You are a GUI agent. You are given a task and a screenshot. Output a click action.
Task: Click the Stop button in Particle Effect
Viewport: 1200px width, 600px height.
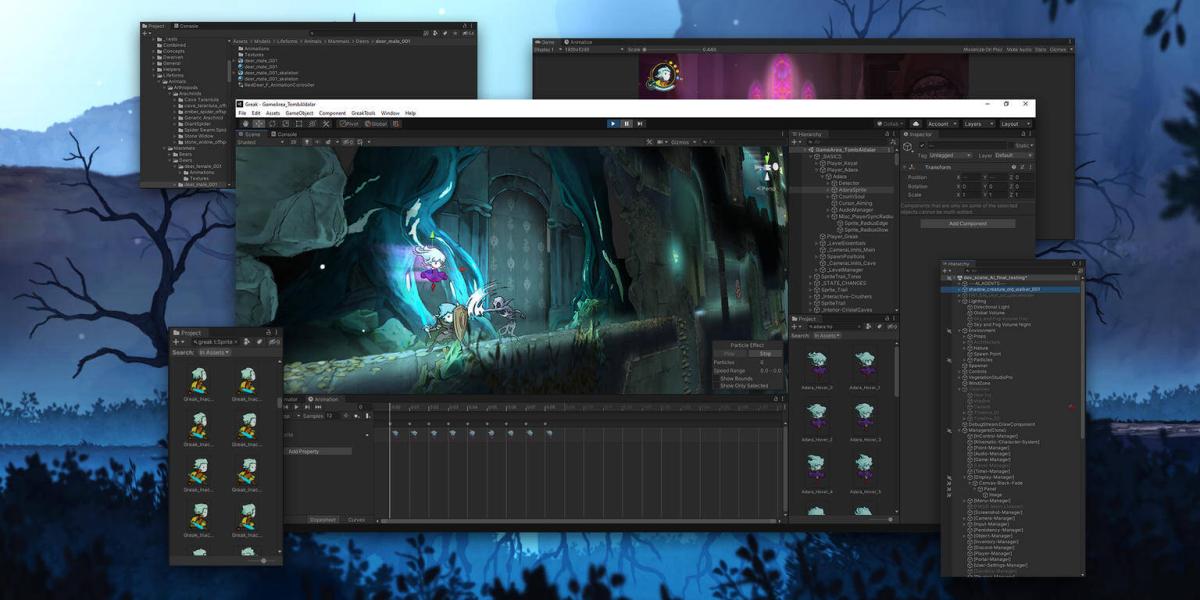click(764, 354)
